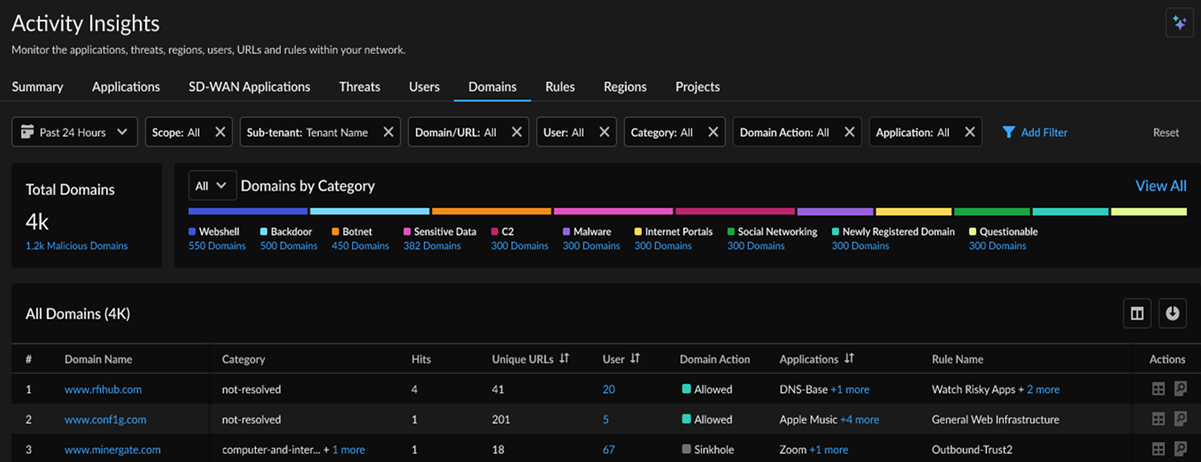Click the Add Filter button
The width and height of the screenshot is (1201, 462).
coord(1035,132)
